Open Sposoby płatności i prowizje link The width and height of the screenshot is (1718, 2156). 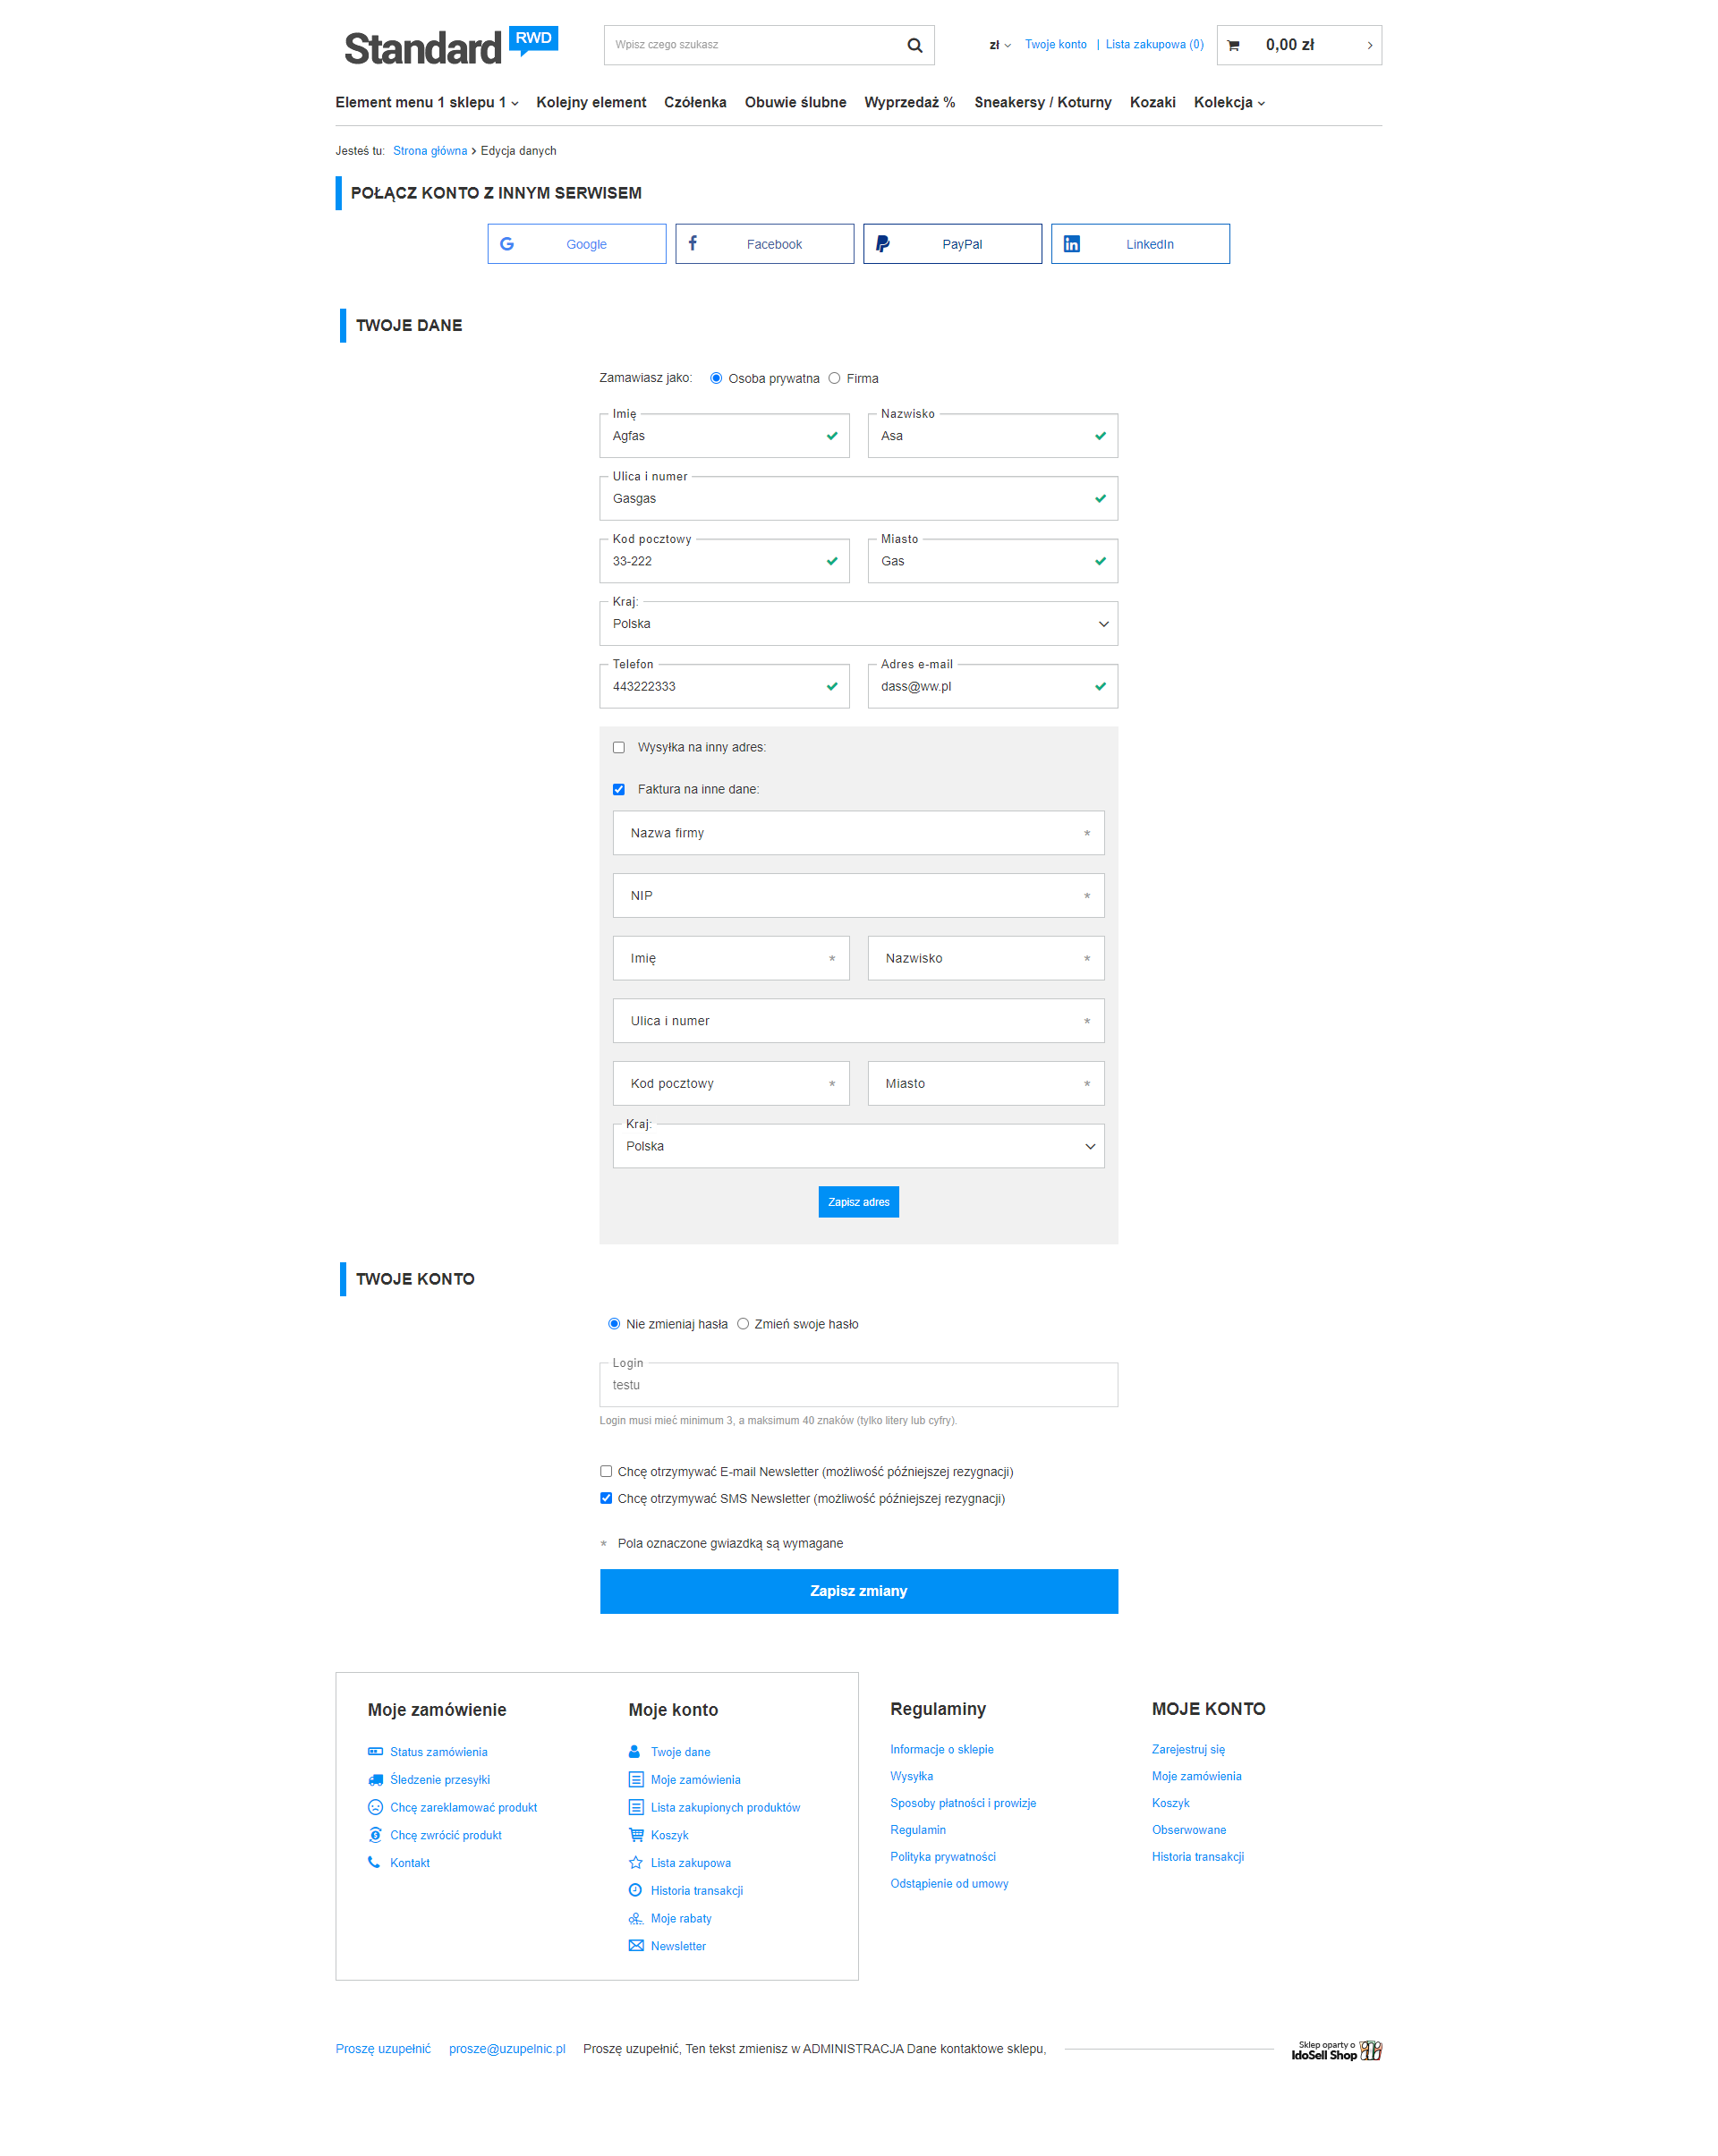point(962,1803)
